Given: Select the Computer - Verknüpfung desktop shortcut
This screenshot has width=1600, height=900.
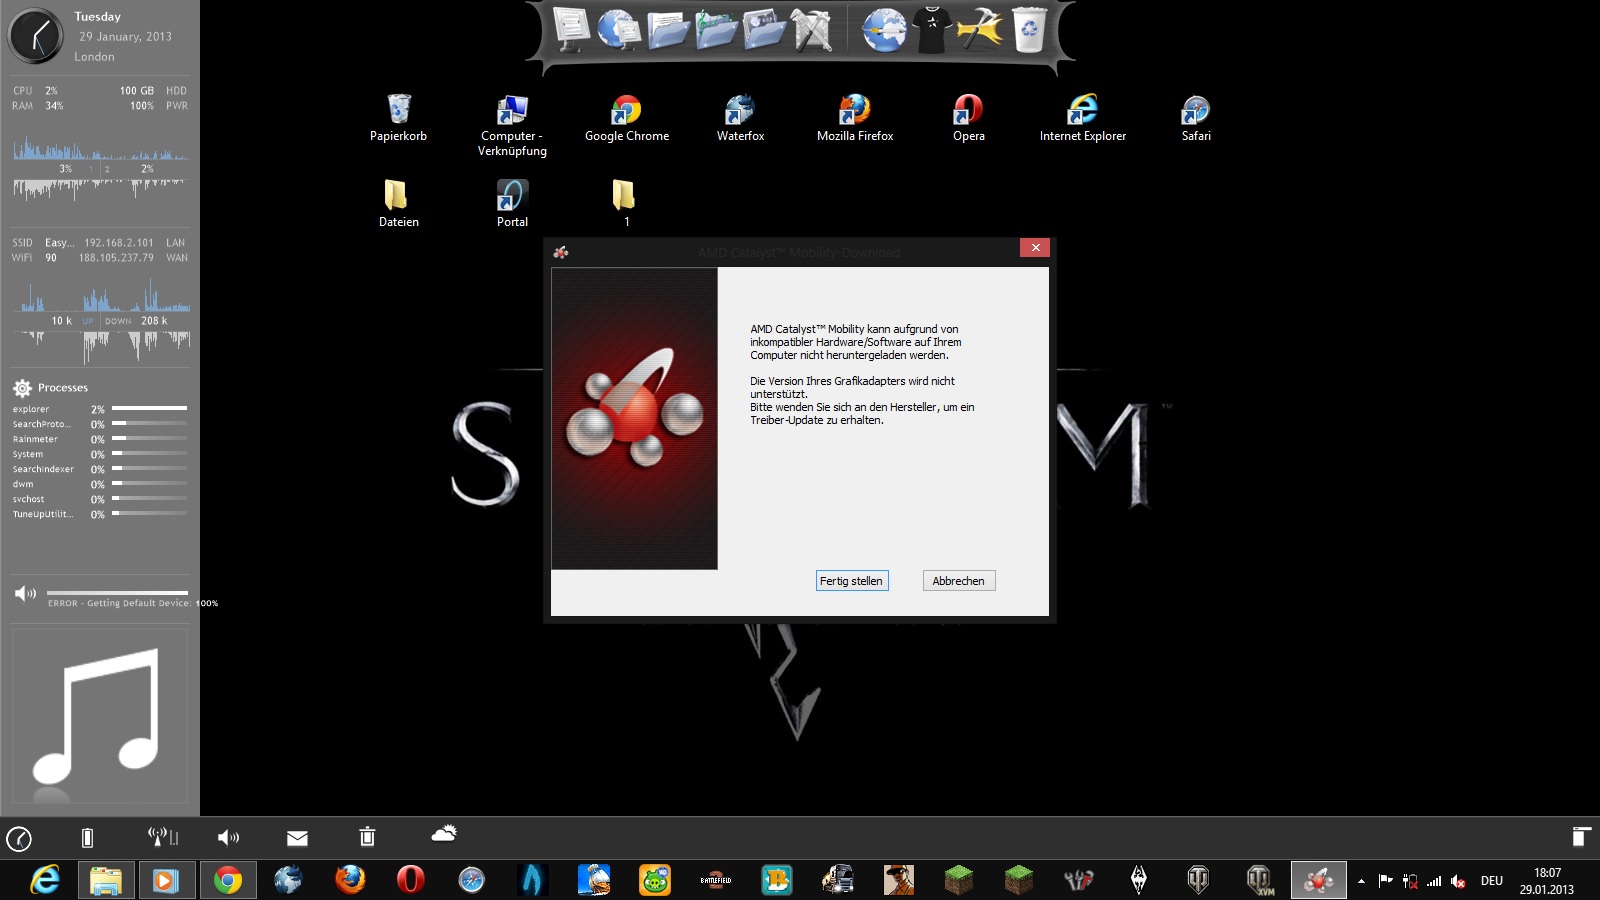Looking at the screenshot, I should (512, 125).
